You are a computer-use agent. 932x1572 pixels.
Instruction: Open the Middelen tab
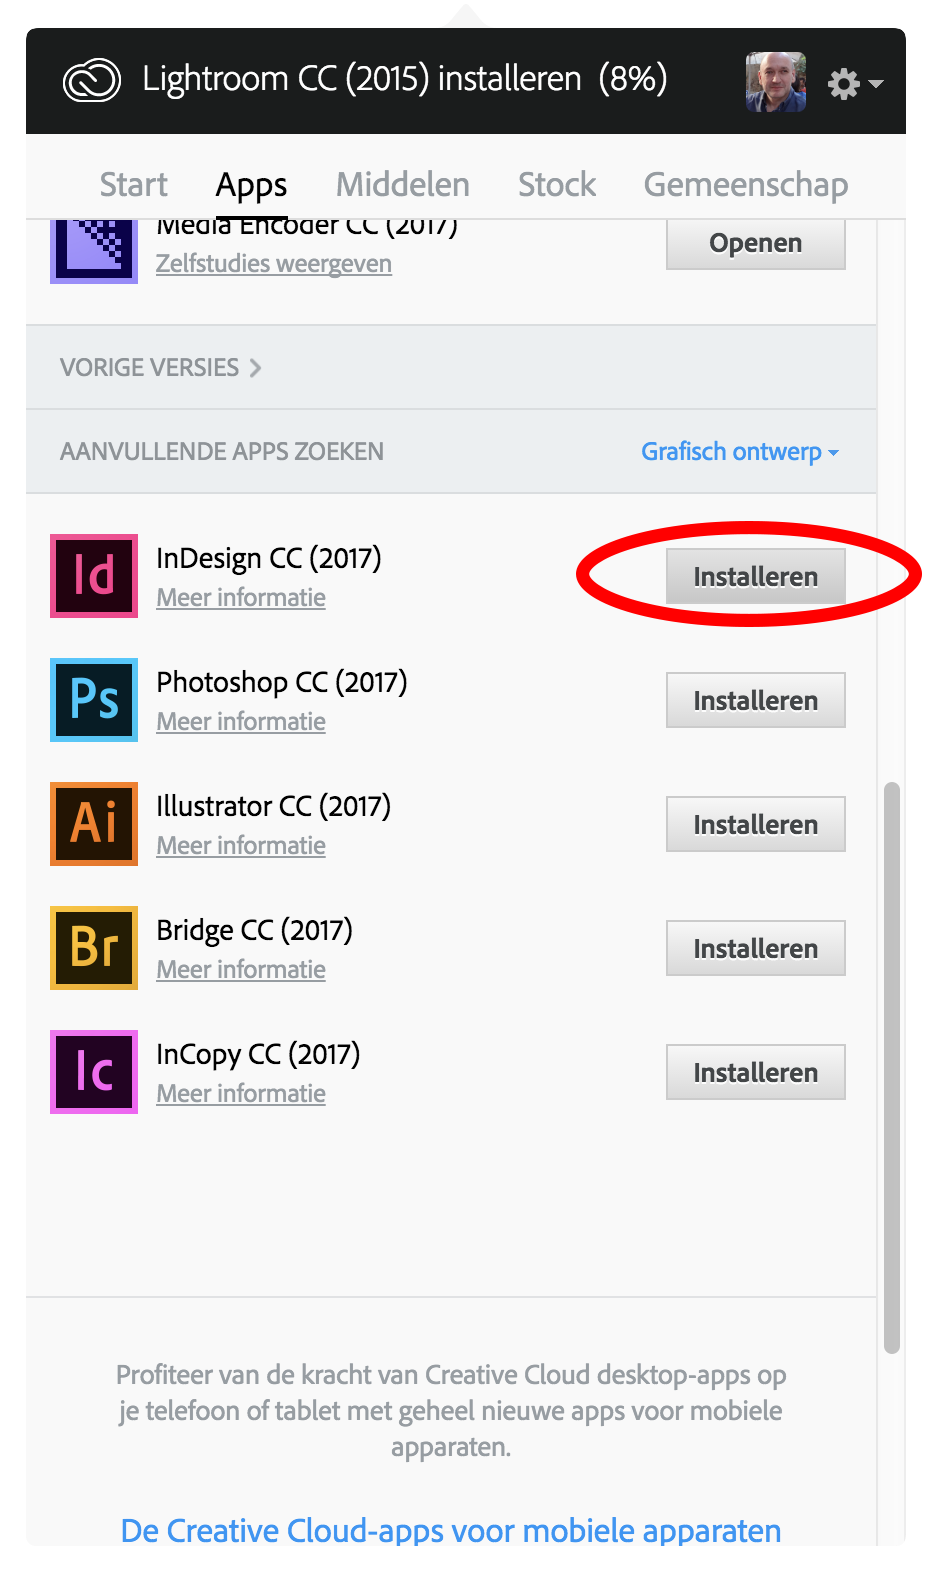pos(403,185)
